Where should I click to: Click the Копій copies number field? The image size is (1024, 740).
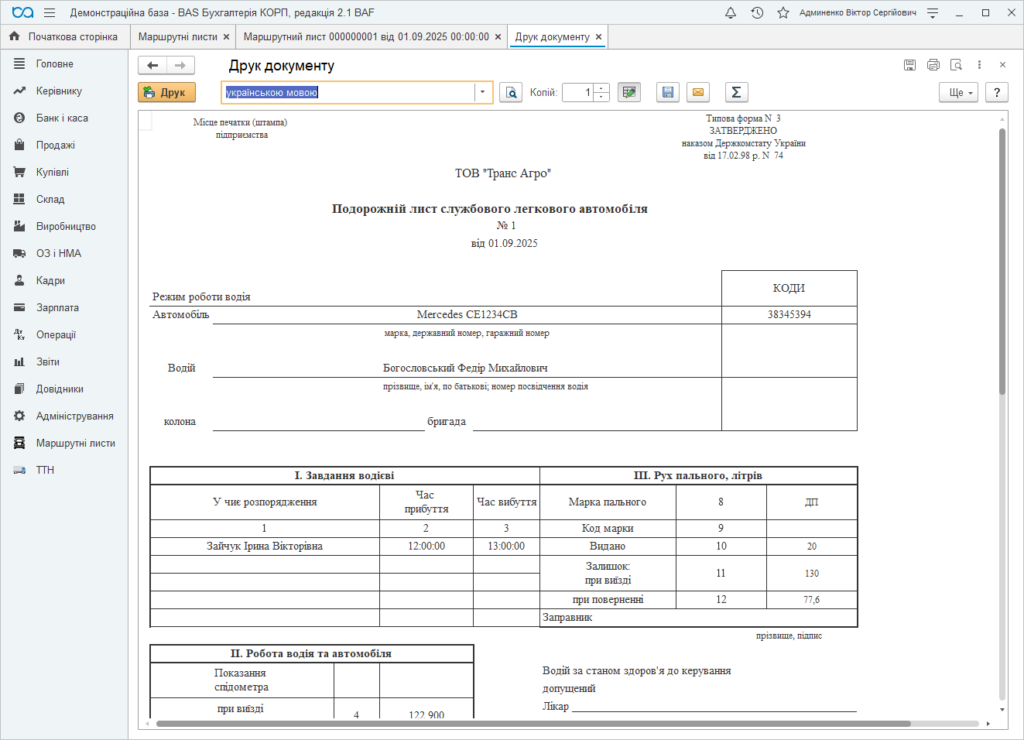tap(579, 92)
